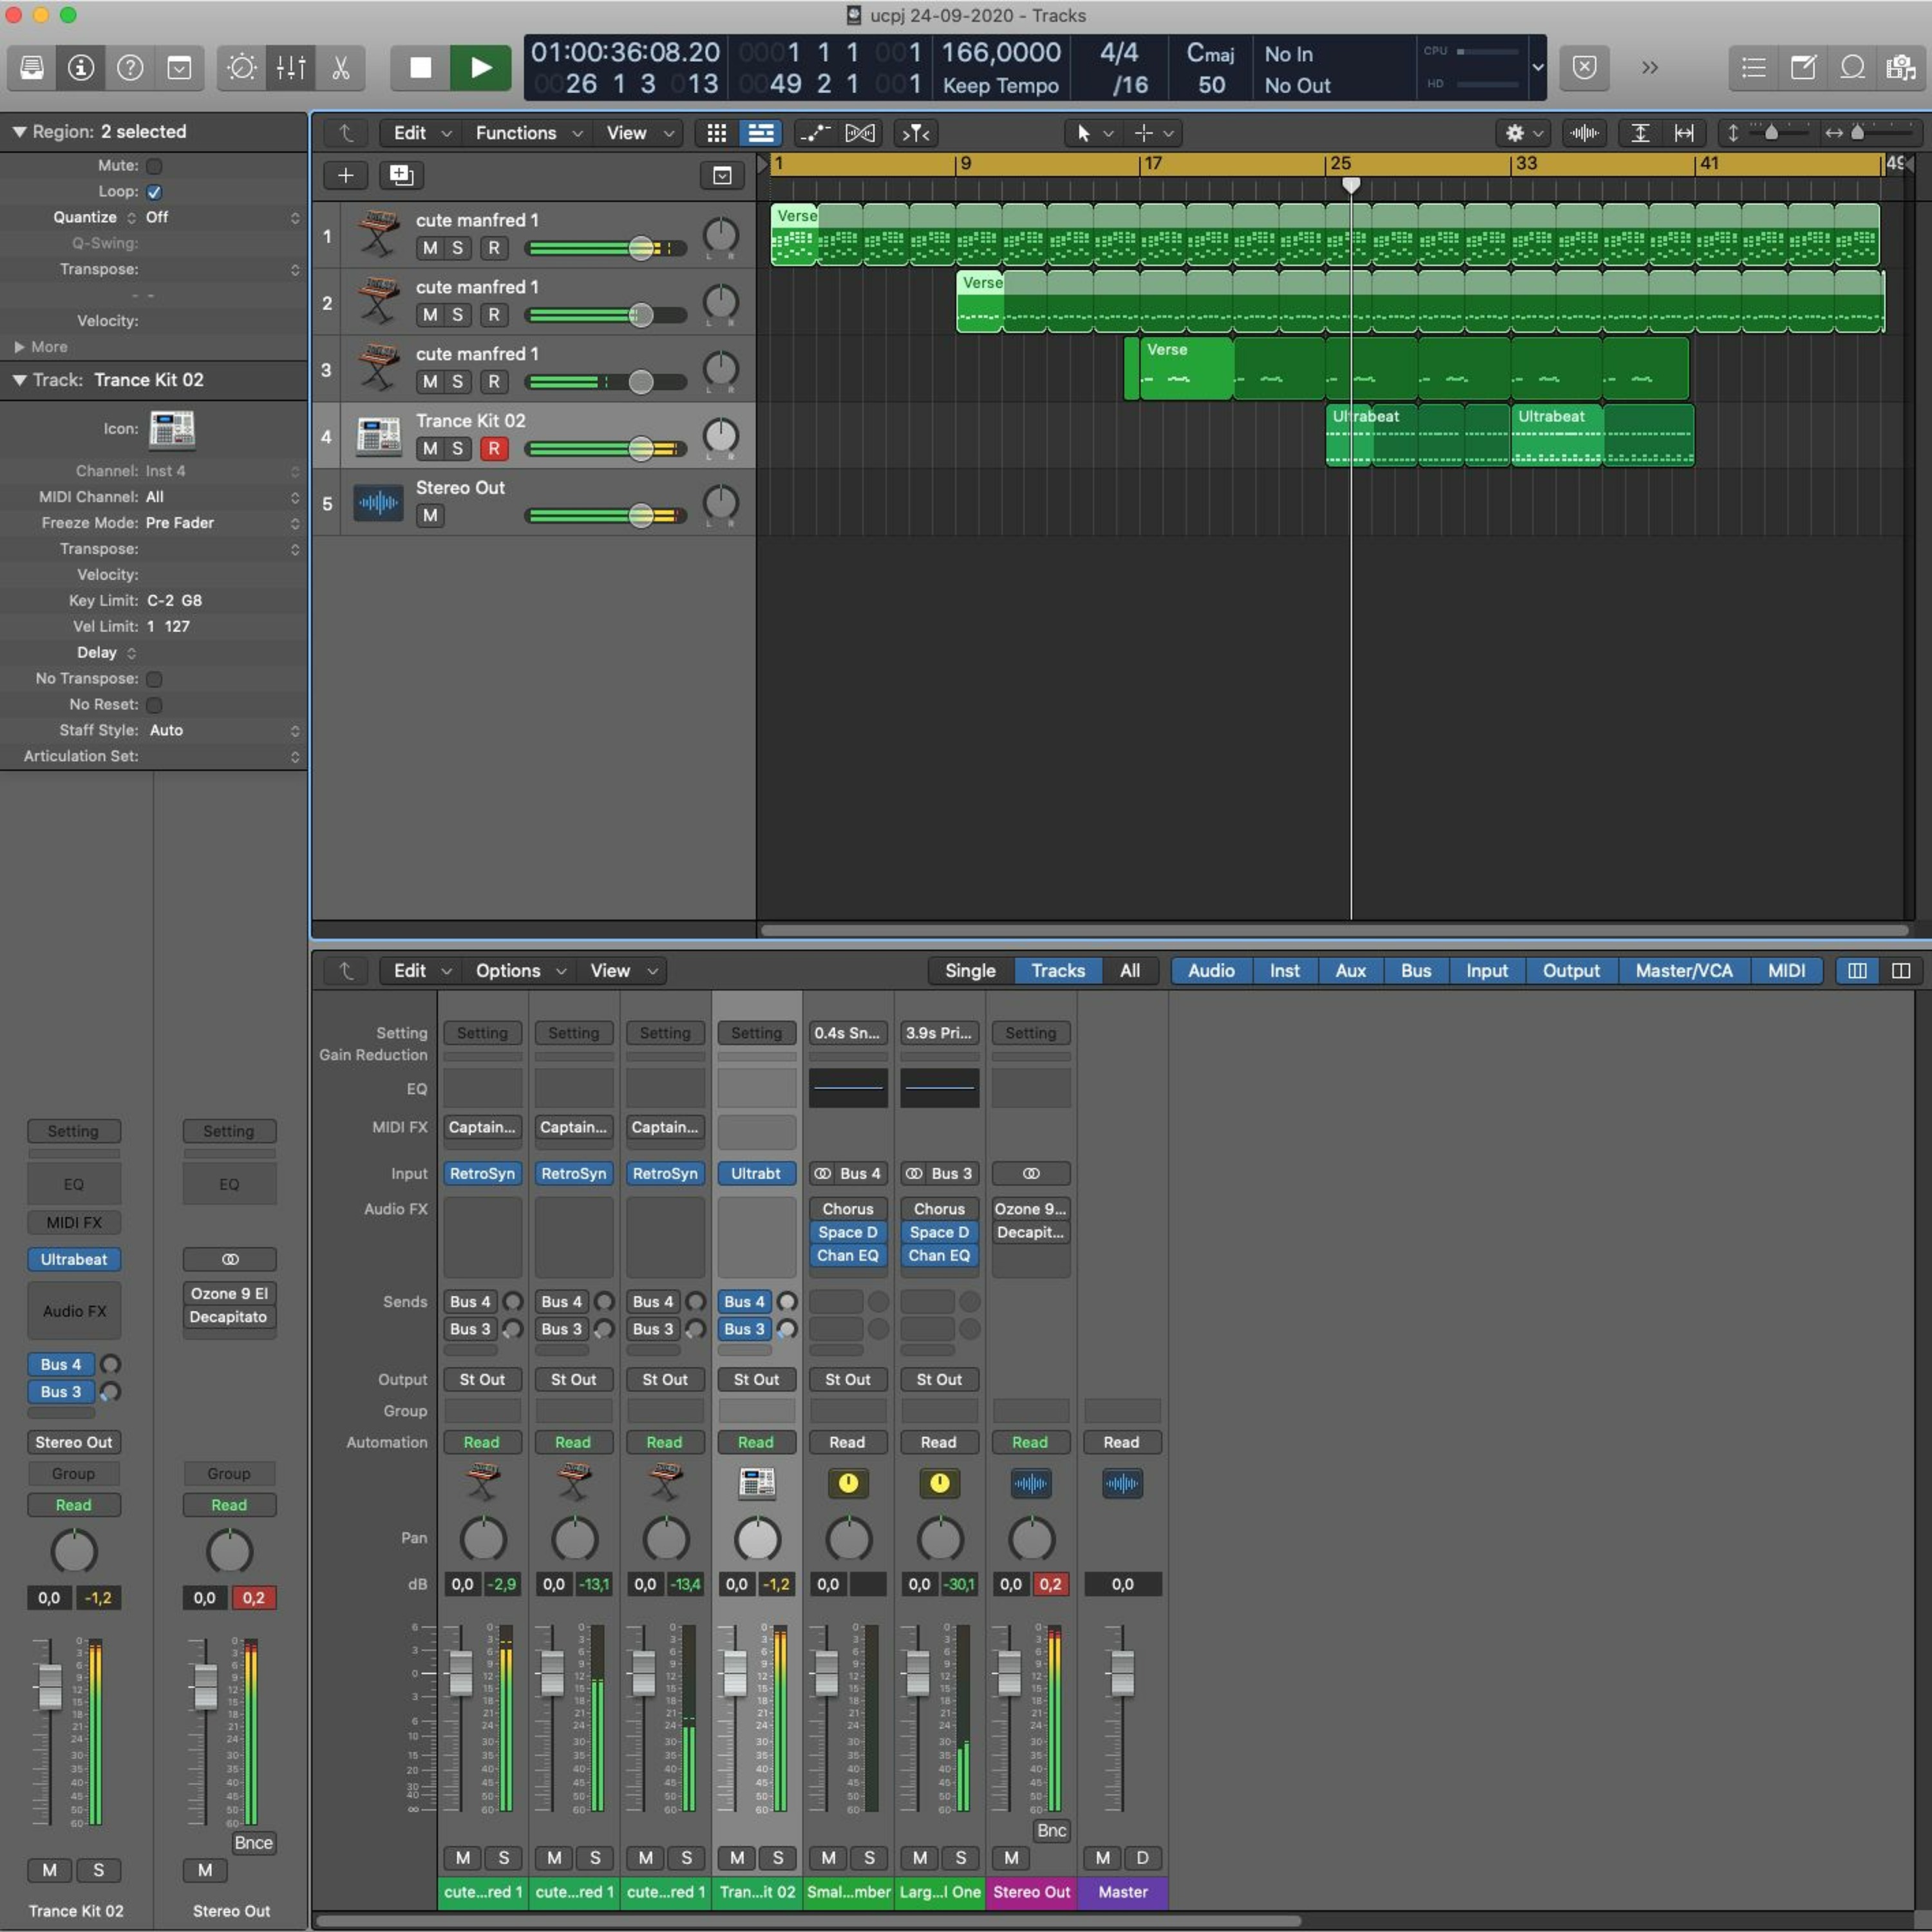Open the Smart Controls dial icon
1932x1932 pixels.
coord(242,68)
